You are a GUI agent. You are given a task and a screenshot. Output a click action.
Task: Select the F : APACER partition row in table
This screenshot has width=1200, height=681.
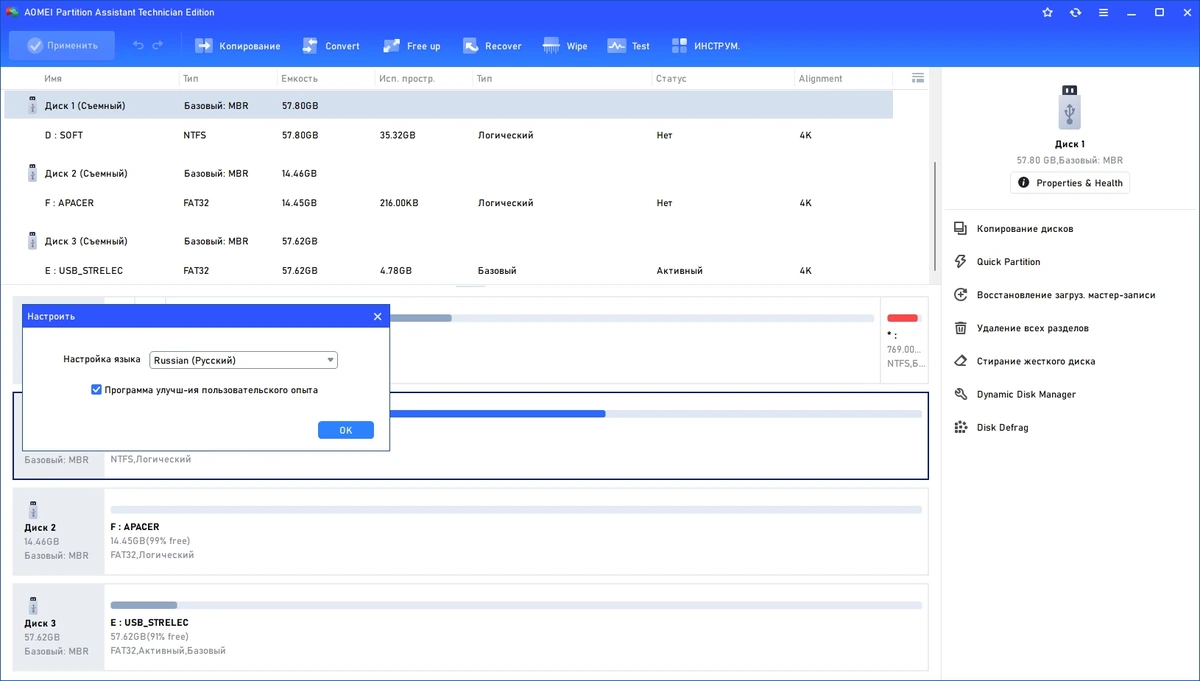coord(448,203)
